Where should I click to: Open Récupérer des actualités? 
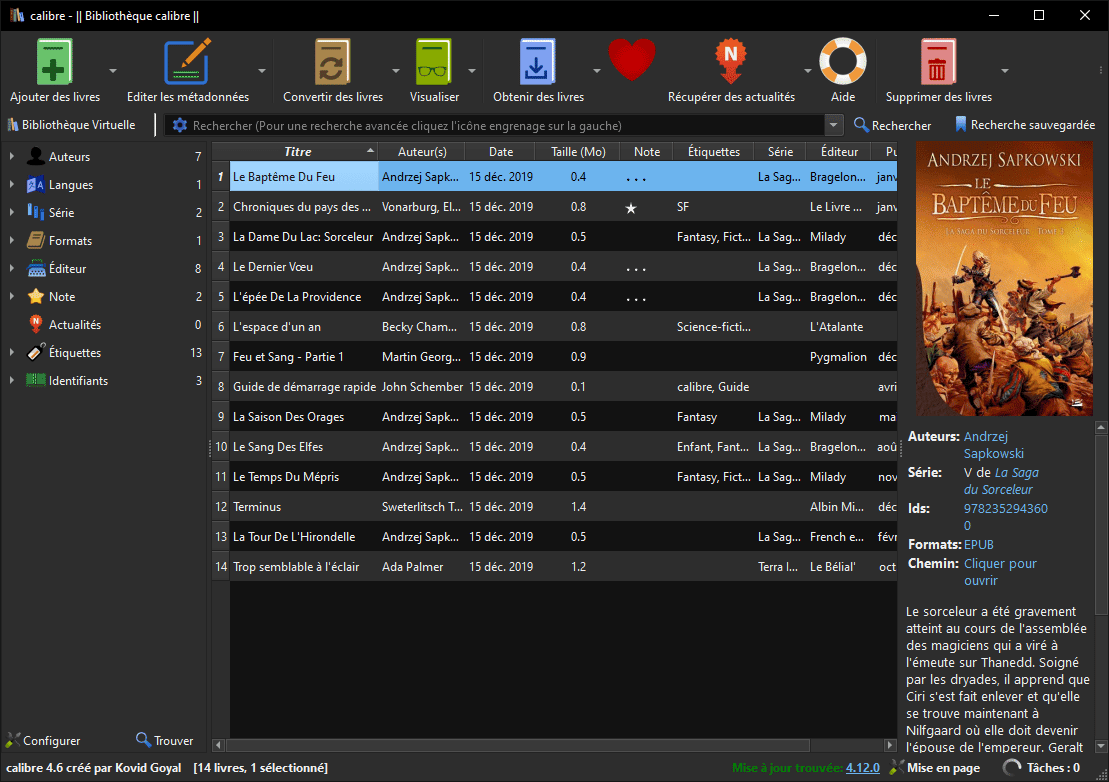tap(731, 62)
